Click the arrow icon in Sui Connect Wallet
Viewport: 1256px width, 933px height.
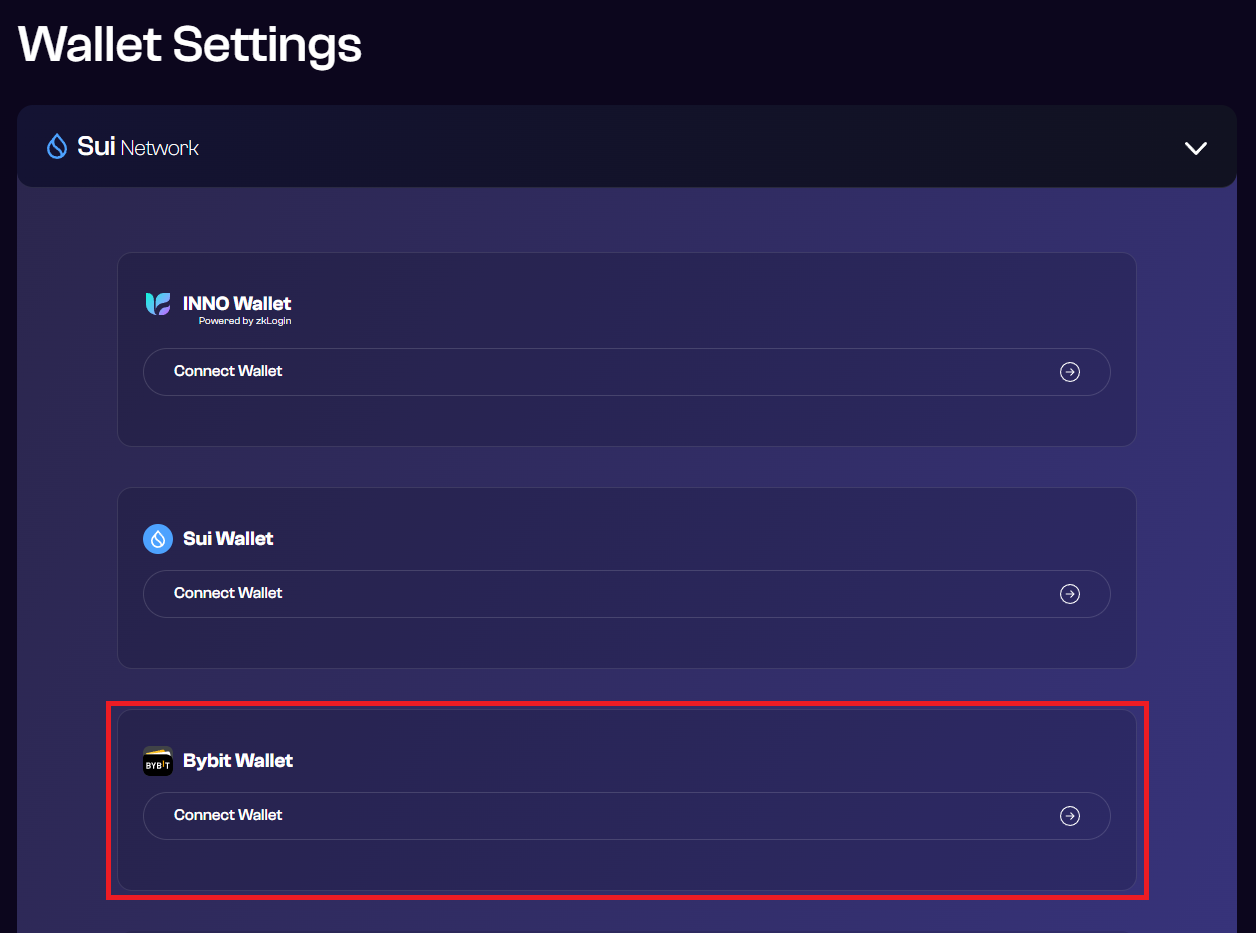(x=1070, y=594)
